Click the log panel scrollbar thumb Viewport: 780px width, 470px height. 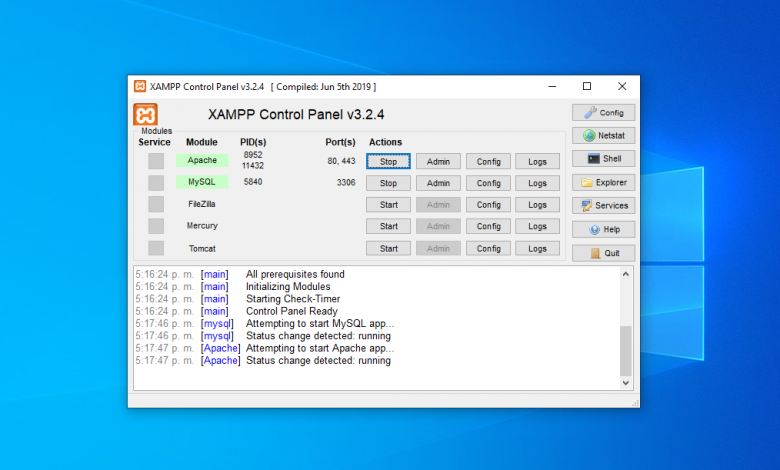click(626, 351)
